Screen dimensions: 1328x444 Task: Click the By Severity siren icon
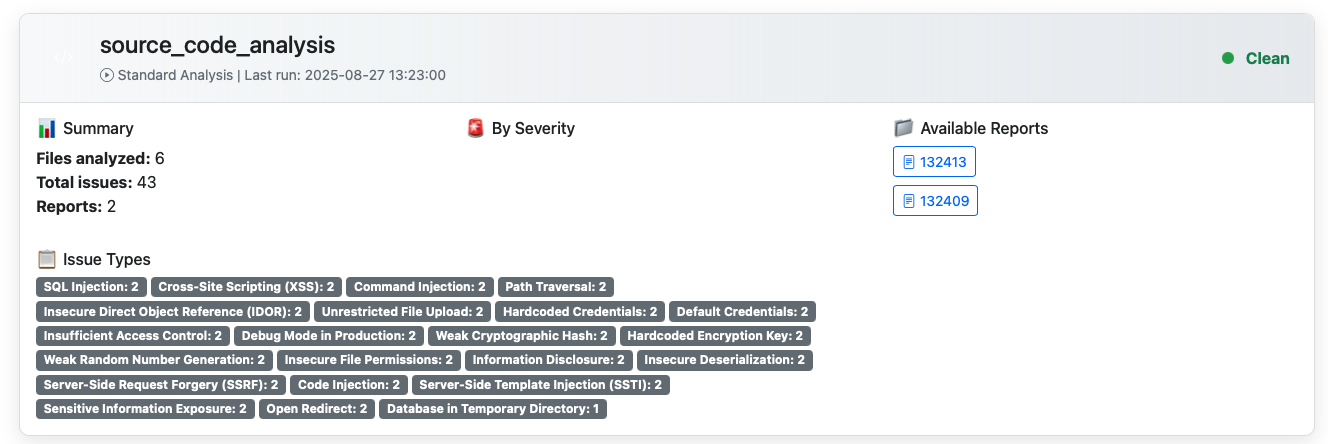point(475,128)
